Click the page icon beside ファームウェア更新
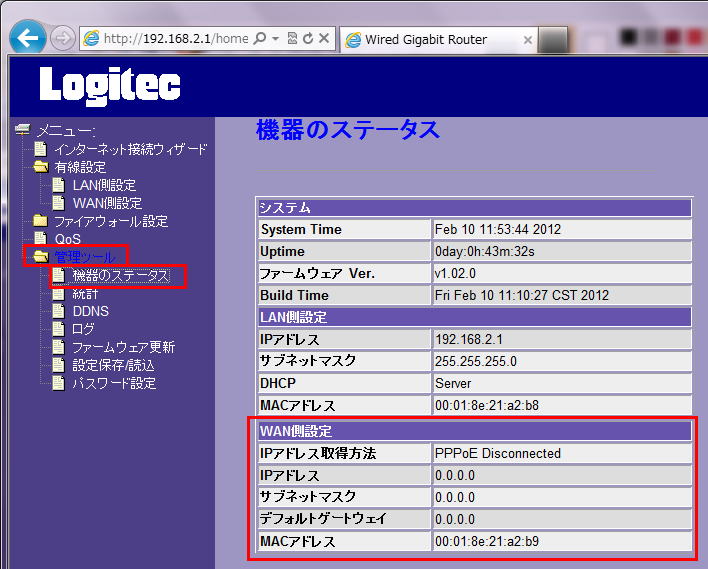Screen dimensions: 708x569 (x=58, y=347)
